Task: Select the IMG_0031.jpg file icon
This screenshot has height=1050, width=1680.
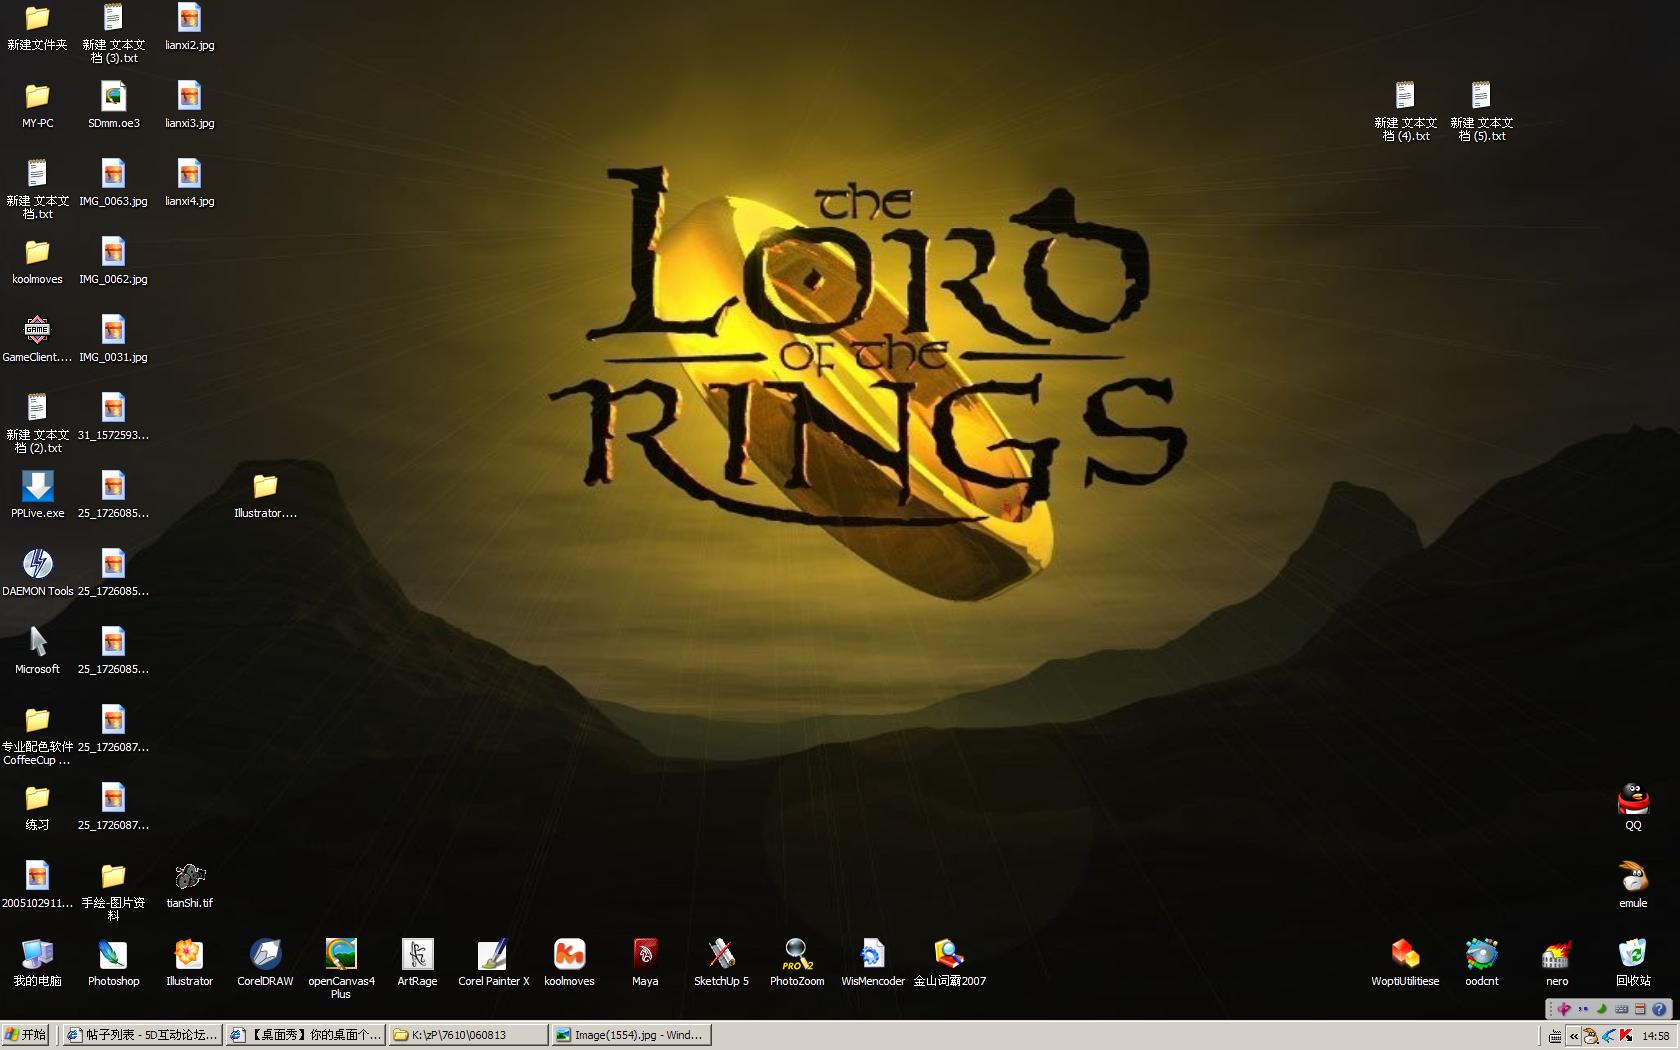Action: coord(113,338)
